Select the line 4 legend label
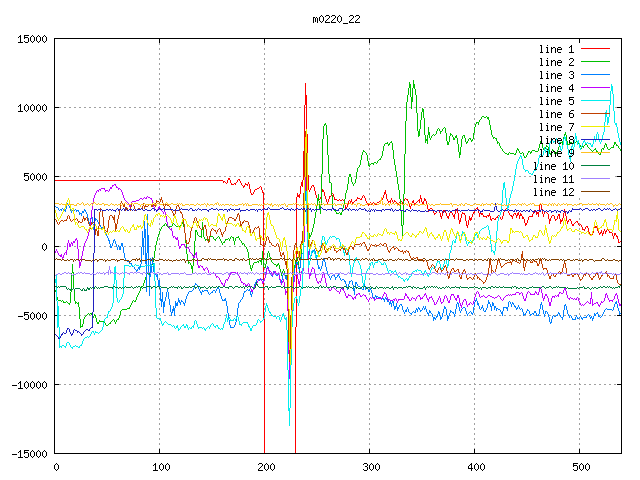 click(x=556, y=88)
